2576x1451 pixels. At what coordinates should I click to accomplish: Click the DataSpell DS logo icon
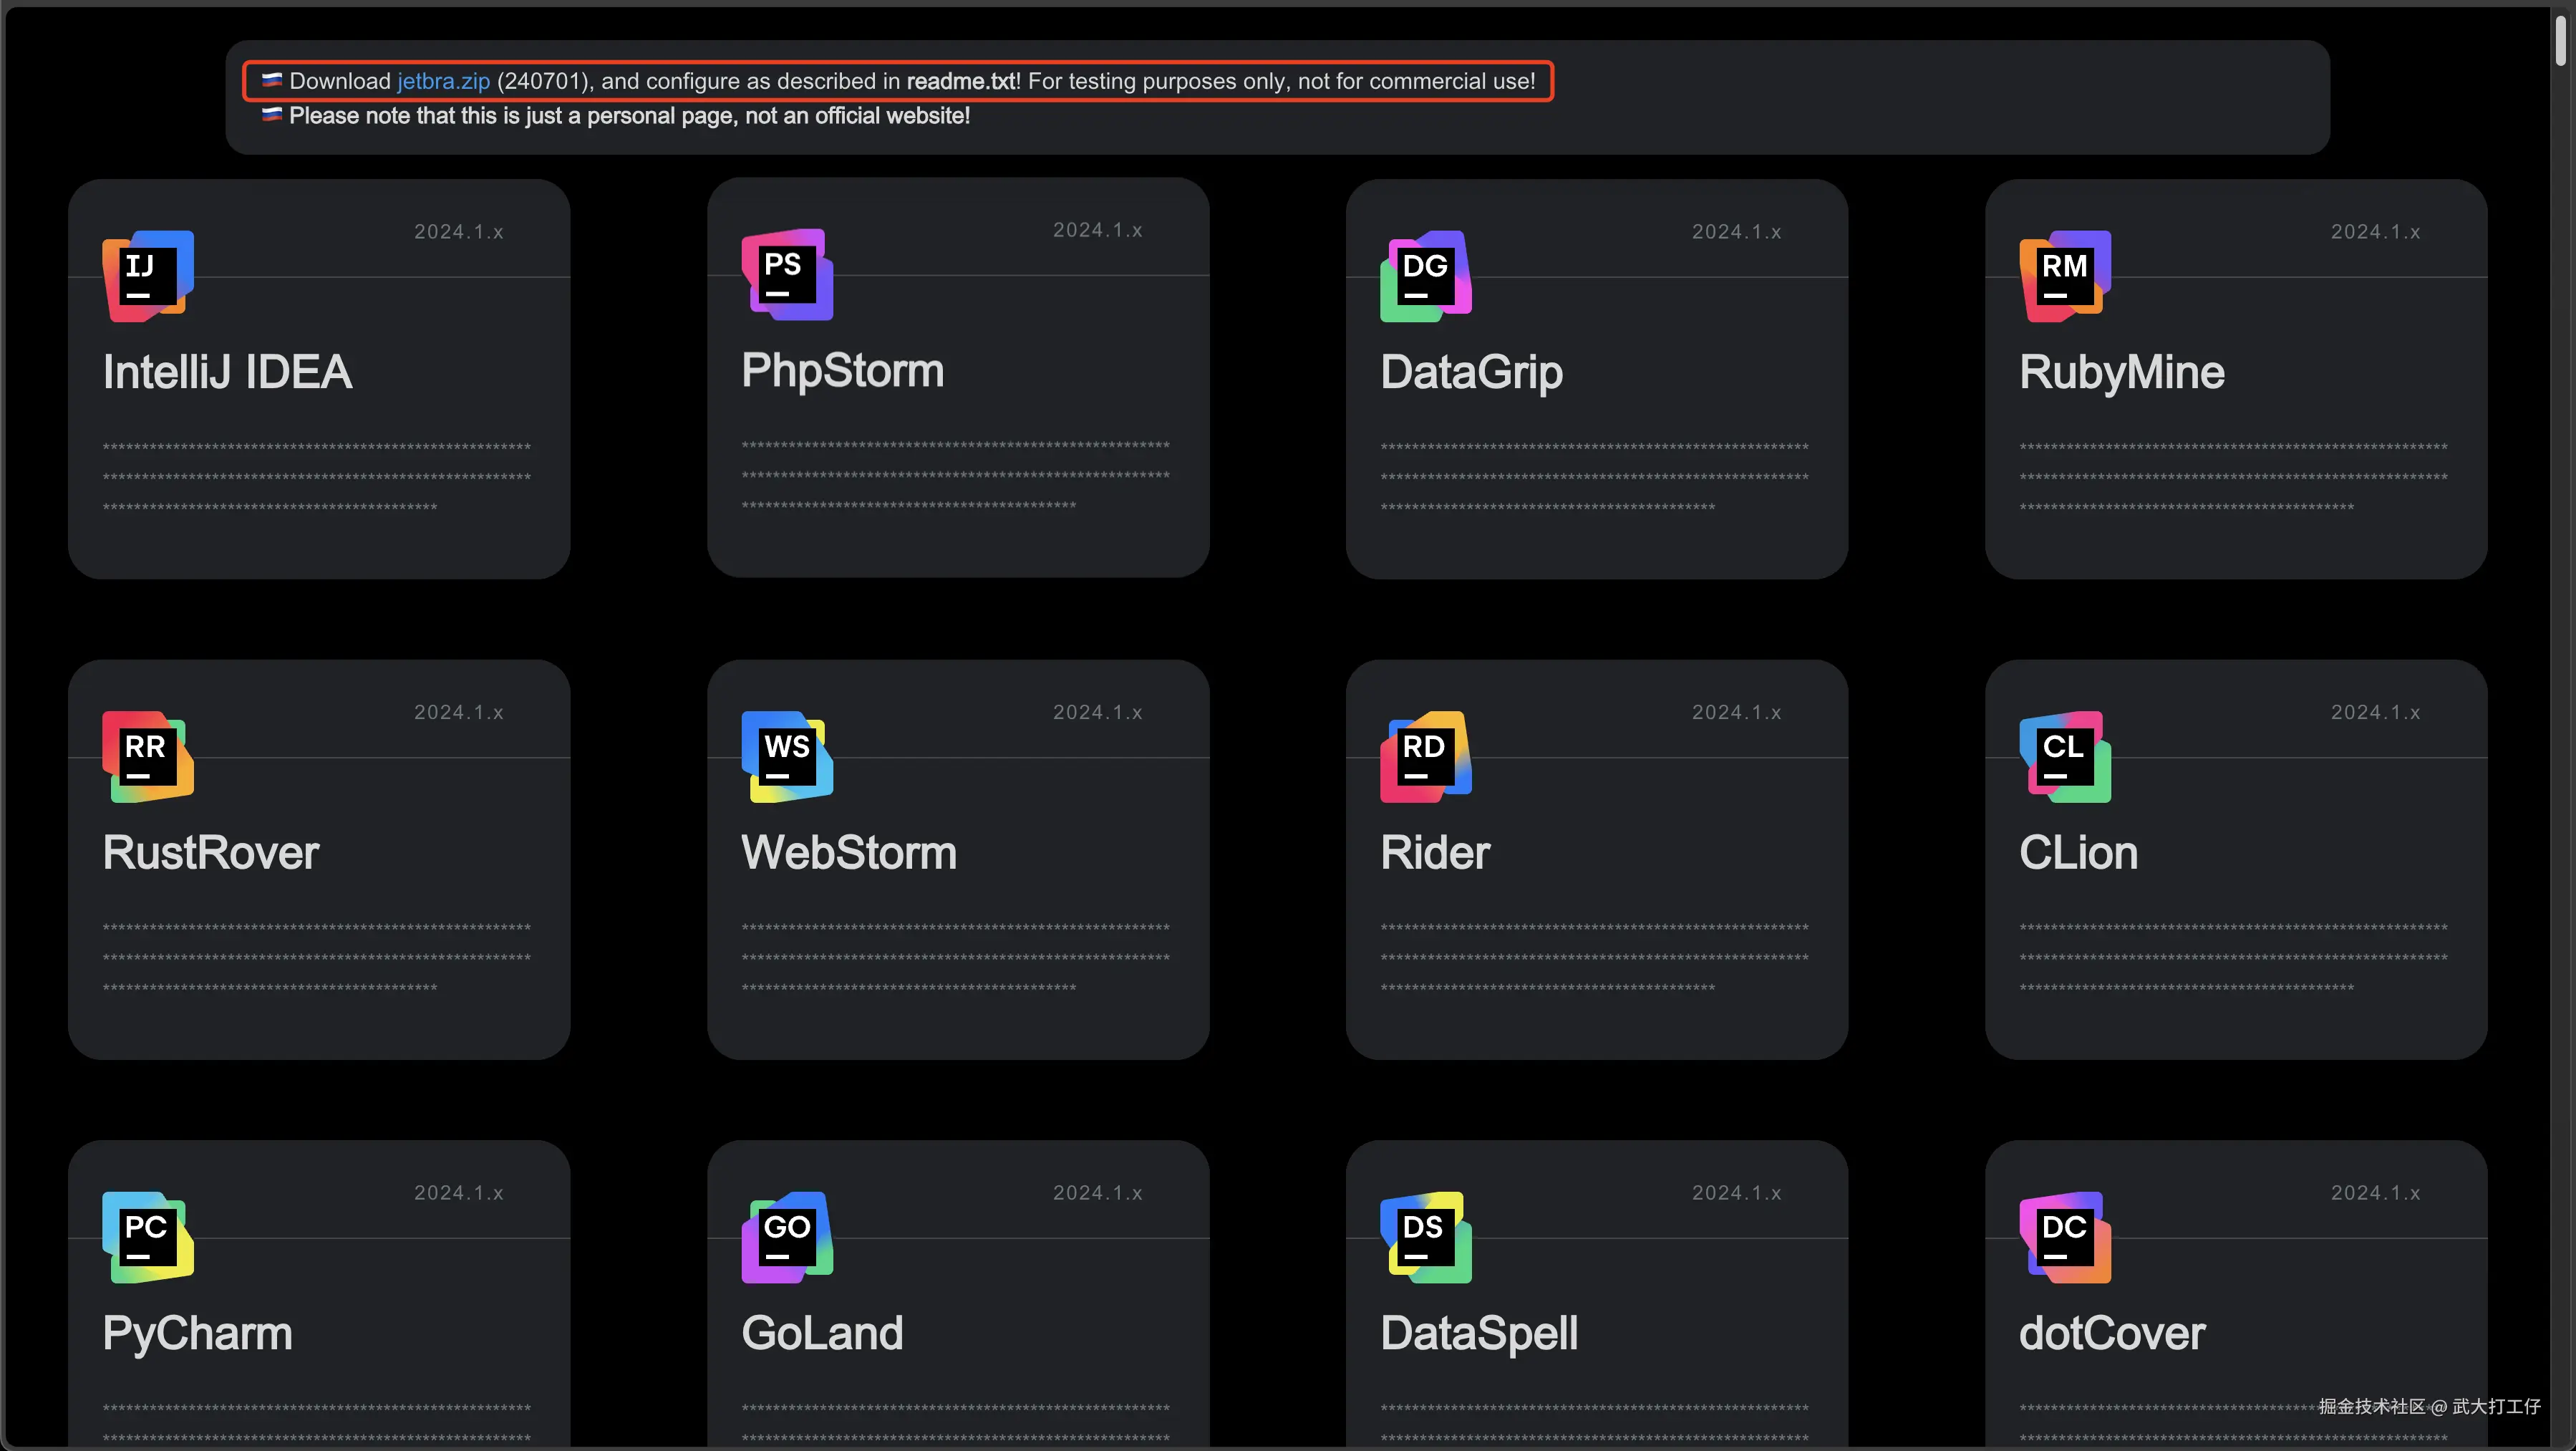tap(1425, 1237)
